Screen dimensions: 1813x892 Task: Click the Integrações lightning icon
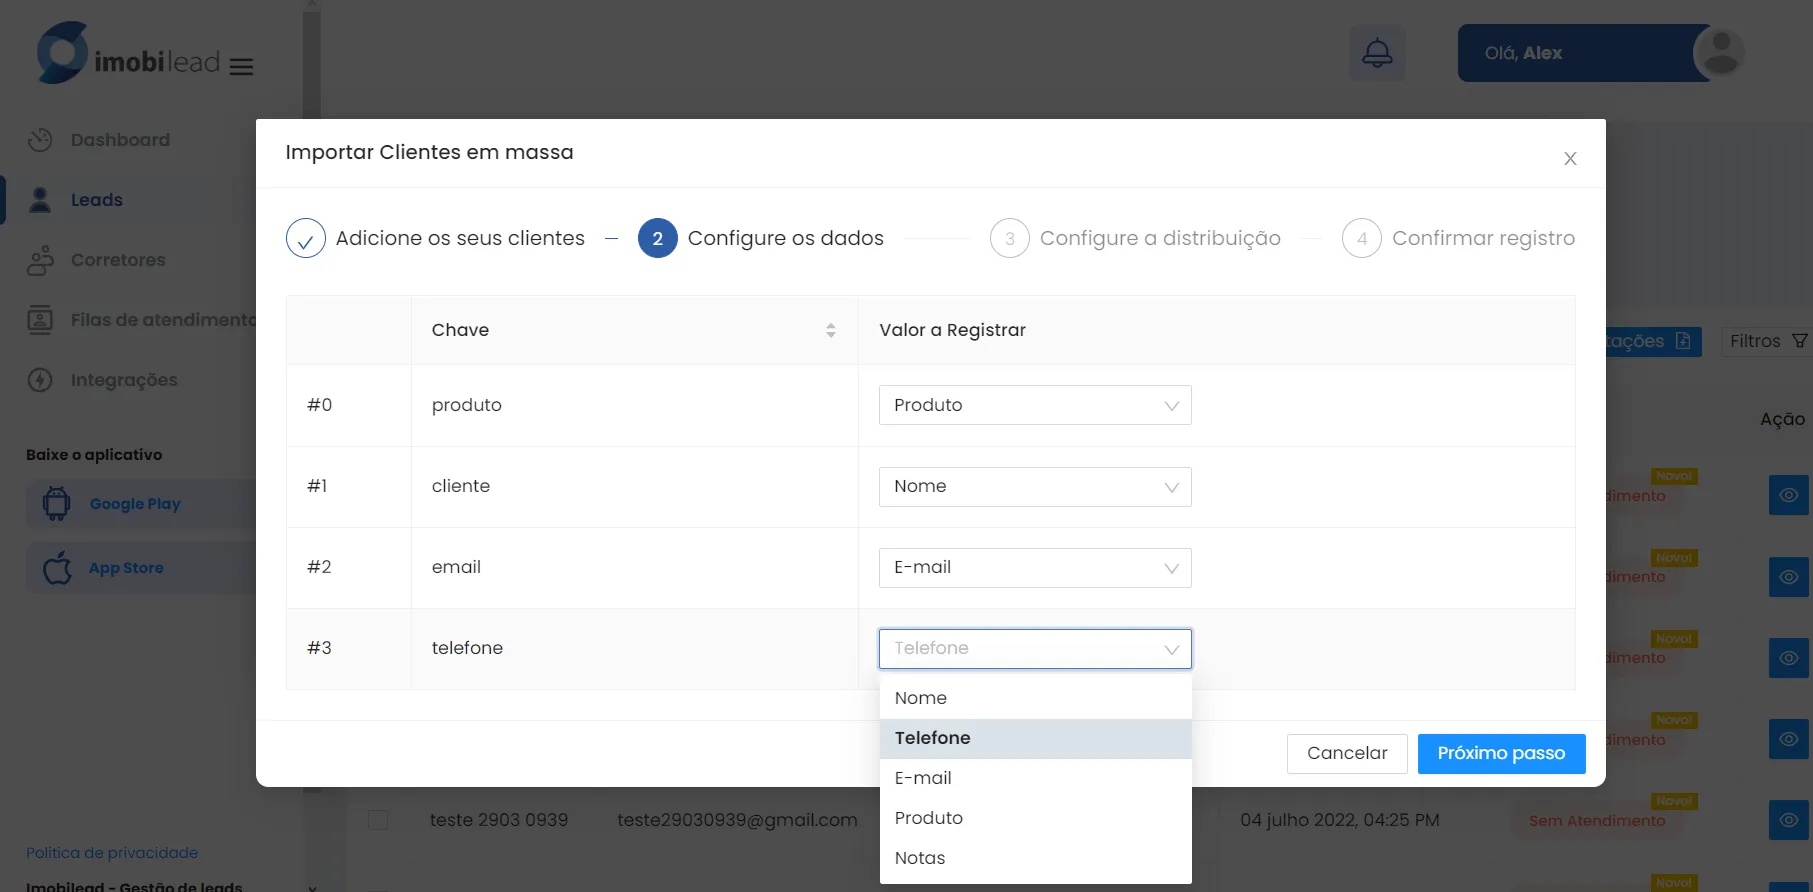[x=40, y=380]
